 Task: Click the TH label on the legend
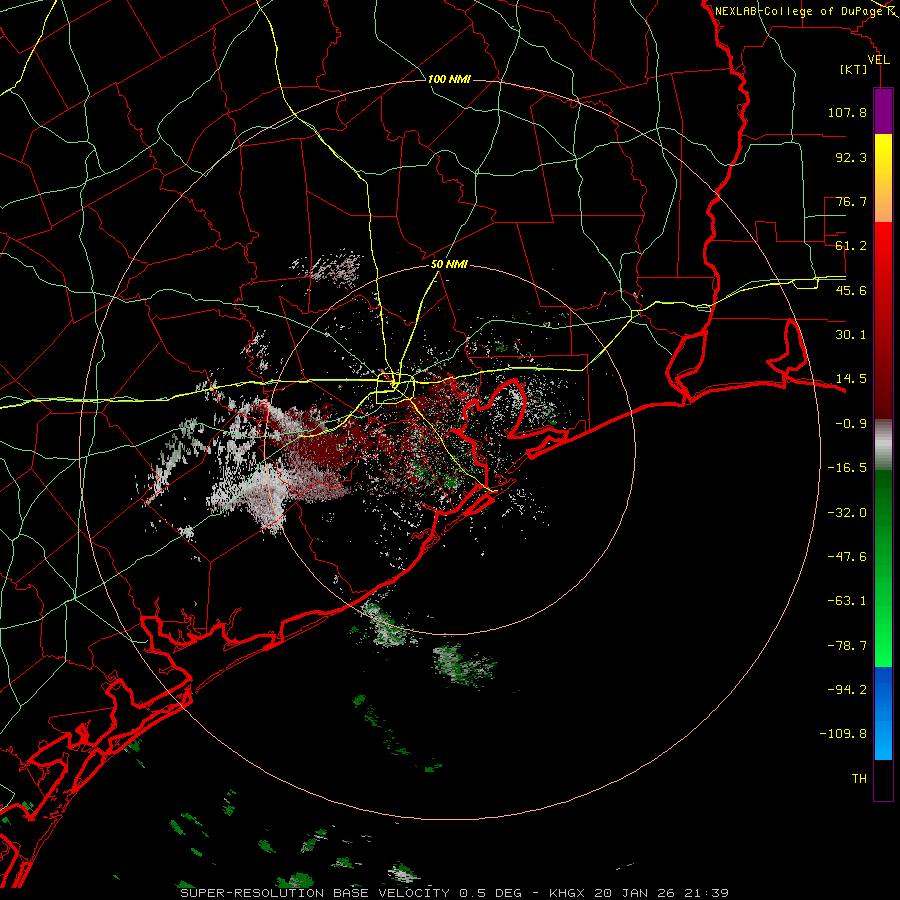[859, 779]
